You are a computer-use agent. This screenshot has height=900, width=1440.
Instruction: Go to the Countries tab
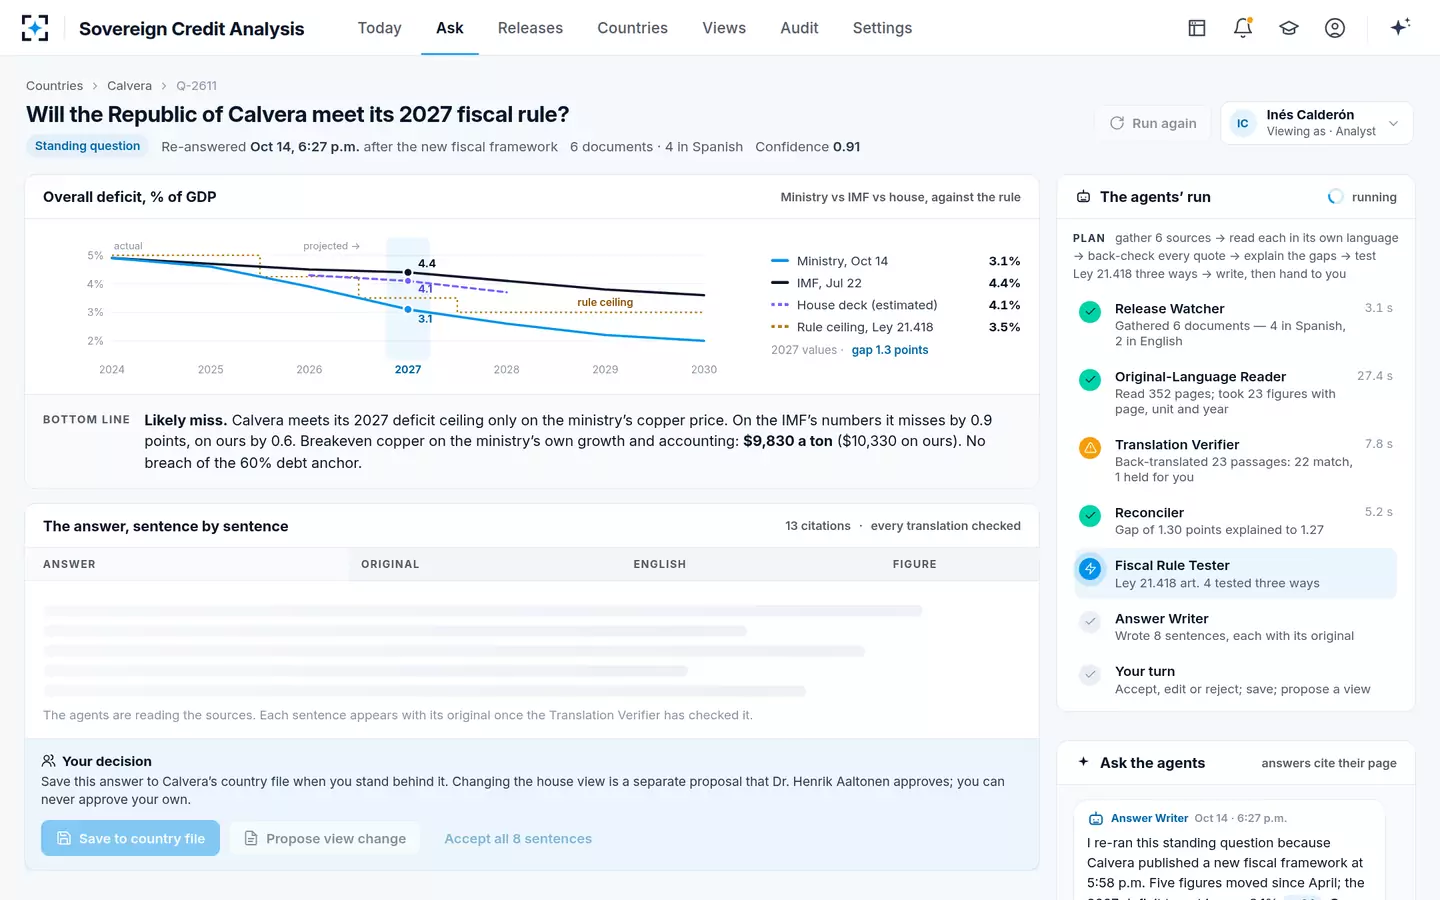[x=632, y=28]
